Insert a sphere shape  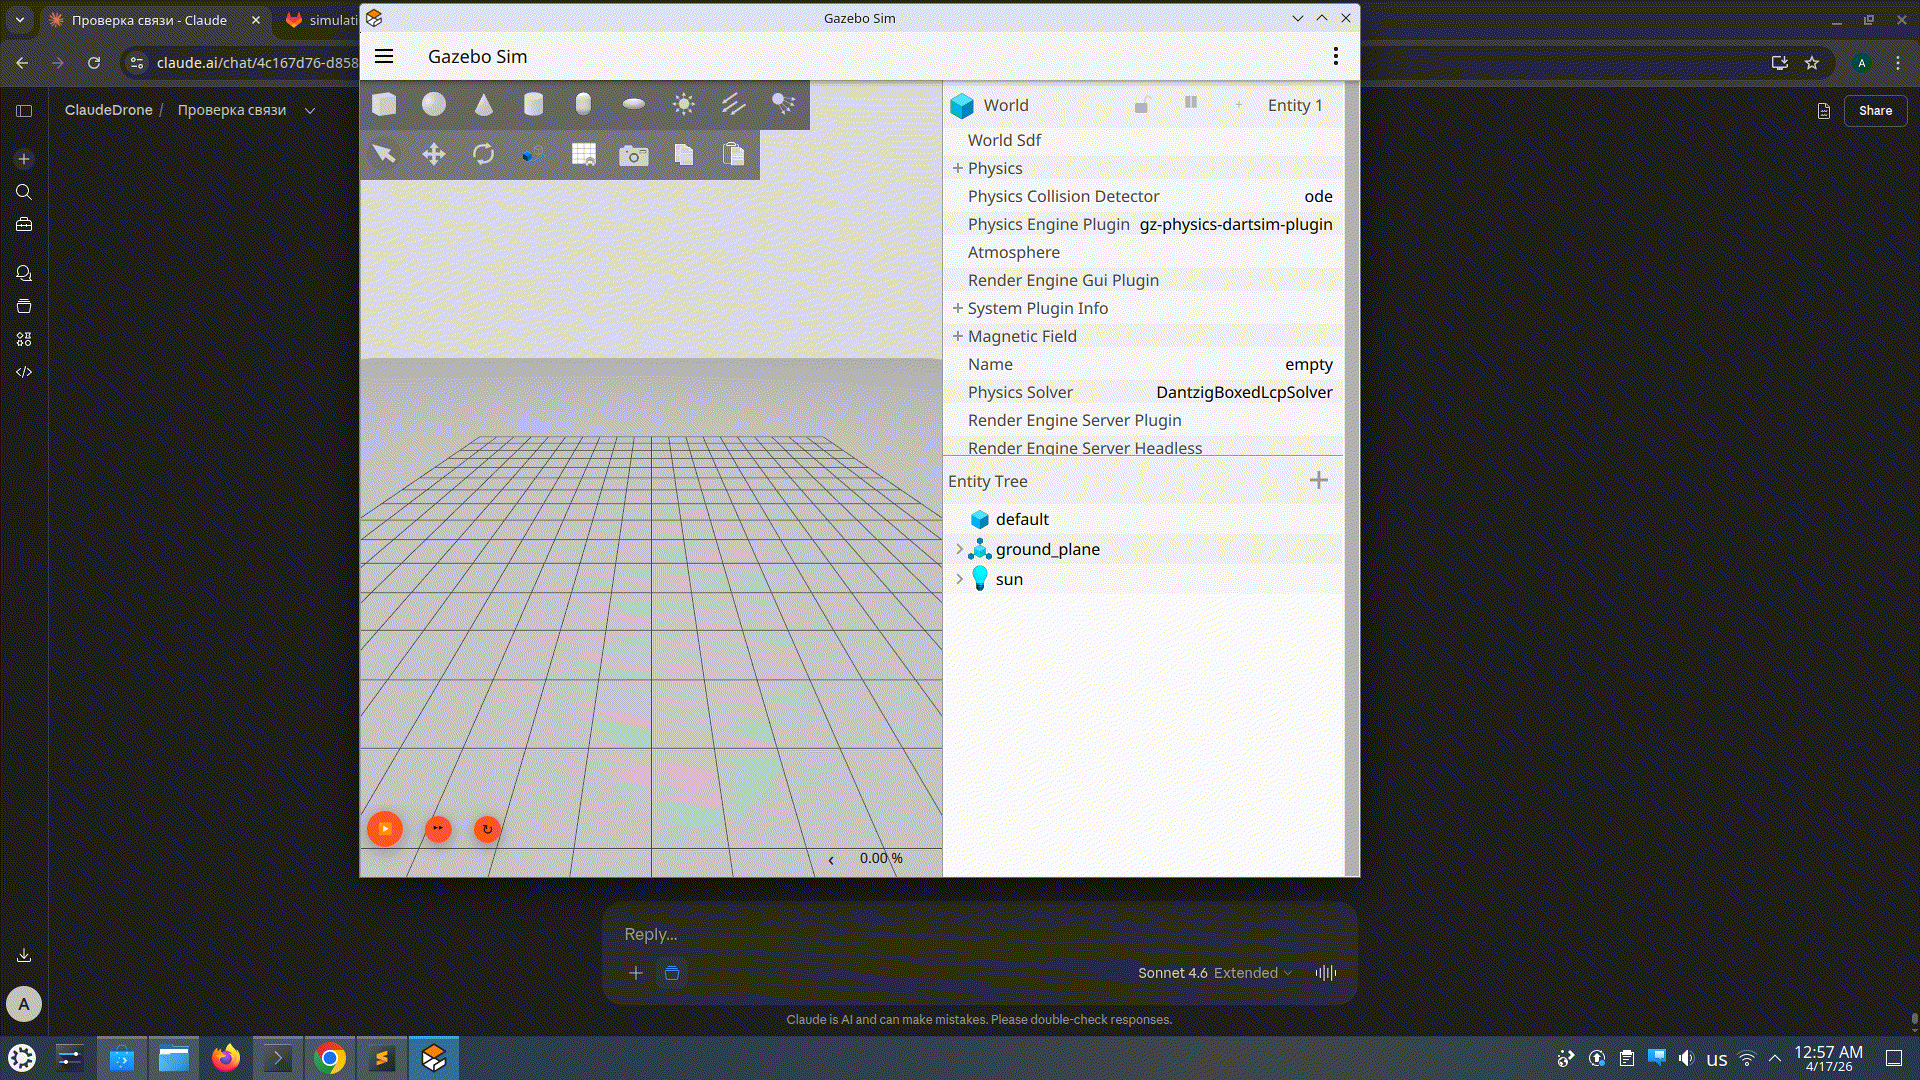click(434, 104)
